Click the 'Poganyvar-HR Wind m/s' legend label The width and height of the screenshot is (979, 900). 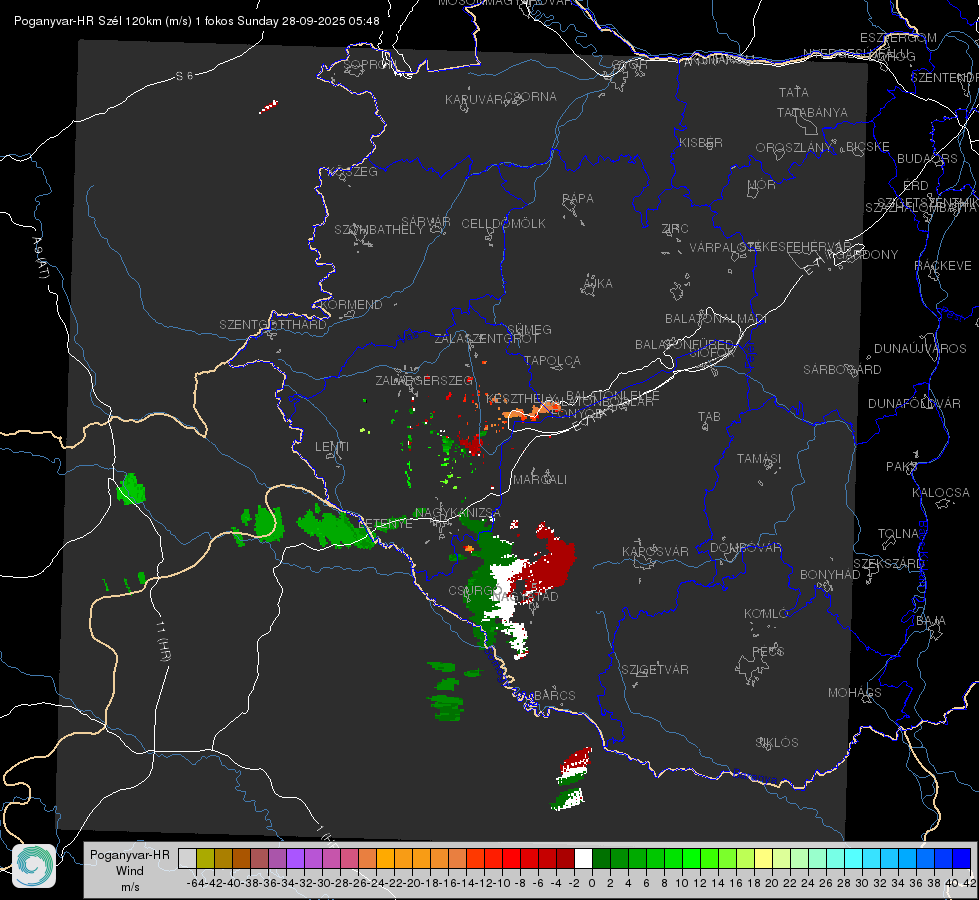[x=130, y=871]
